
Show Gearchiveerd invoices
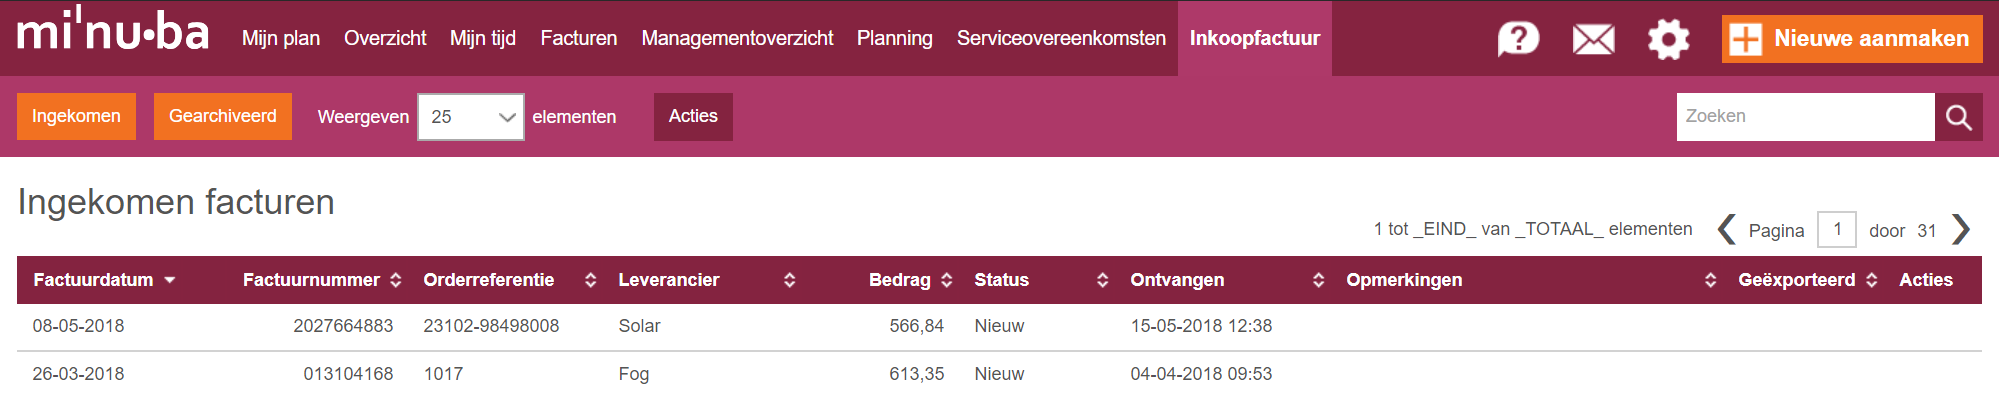click(x=223, y=116)
